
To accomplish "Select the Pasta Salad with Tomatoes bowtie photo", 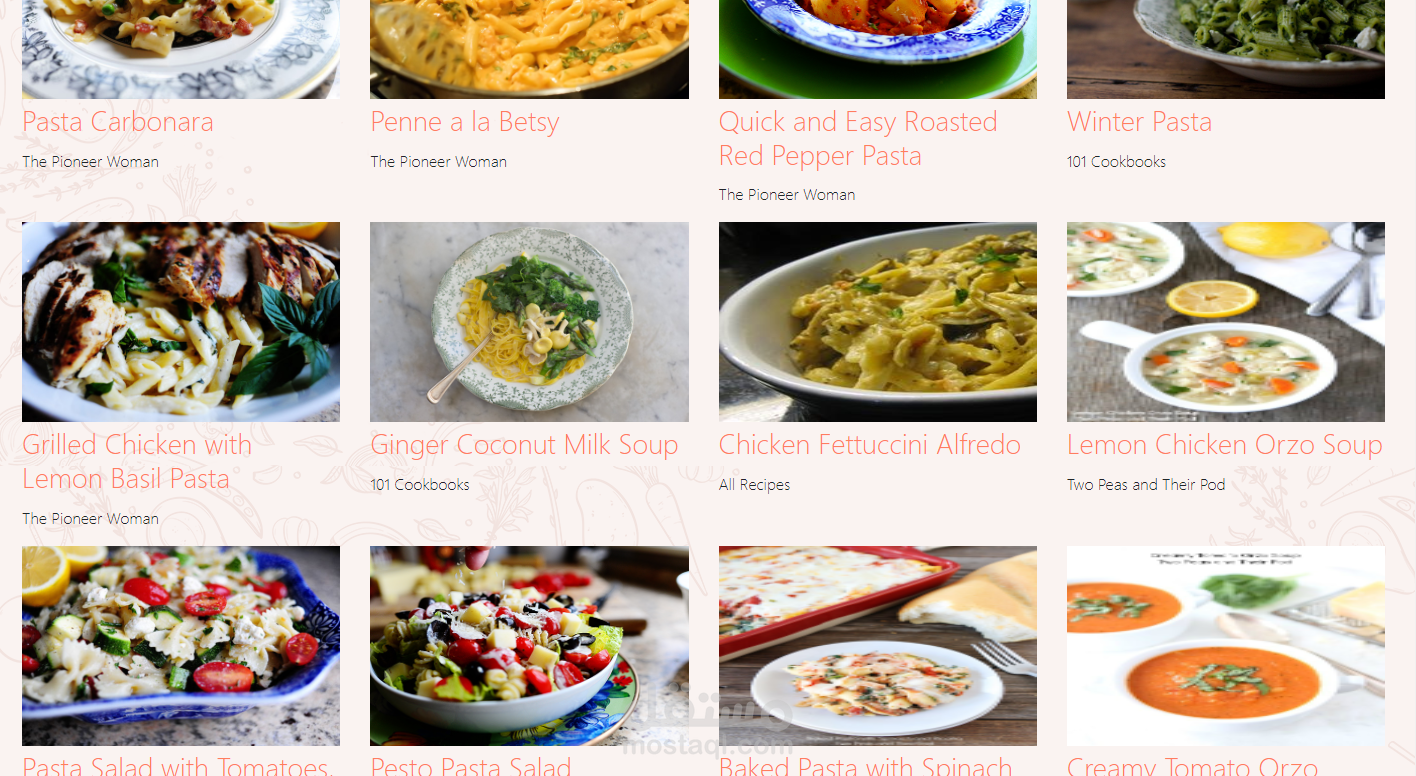I will [x=181, y=646].
